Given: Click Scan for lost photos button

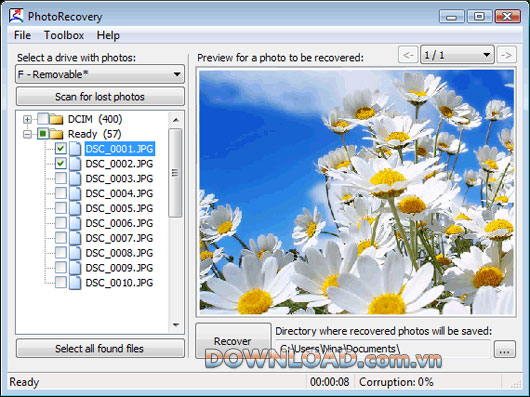Looking at the screenshot, I should tap(100, 97).
